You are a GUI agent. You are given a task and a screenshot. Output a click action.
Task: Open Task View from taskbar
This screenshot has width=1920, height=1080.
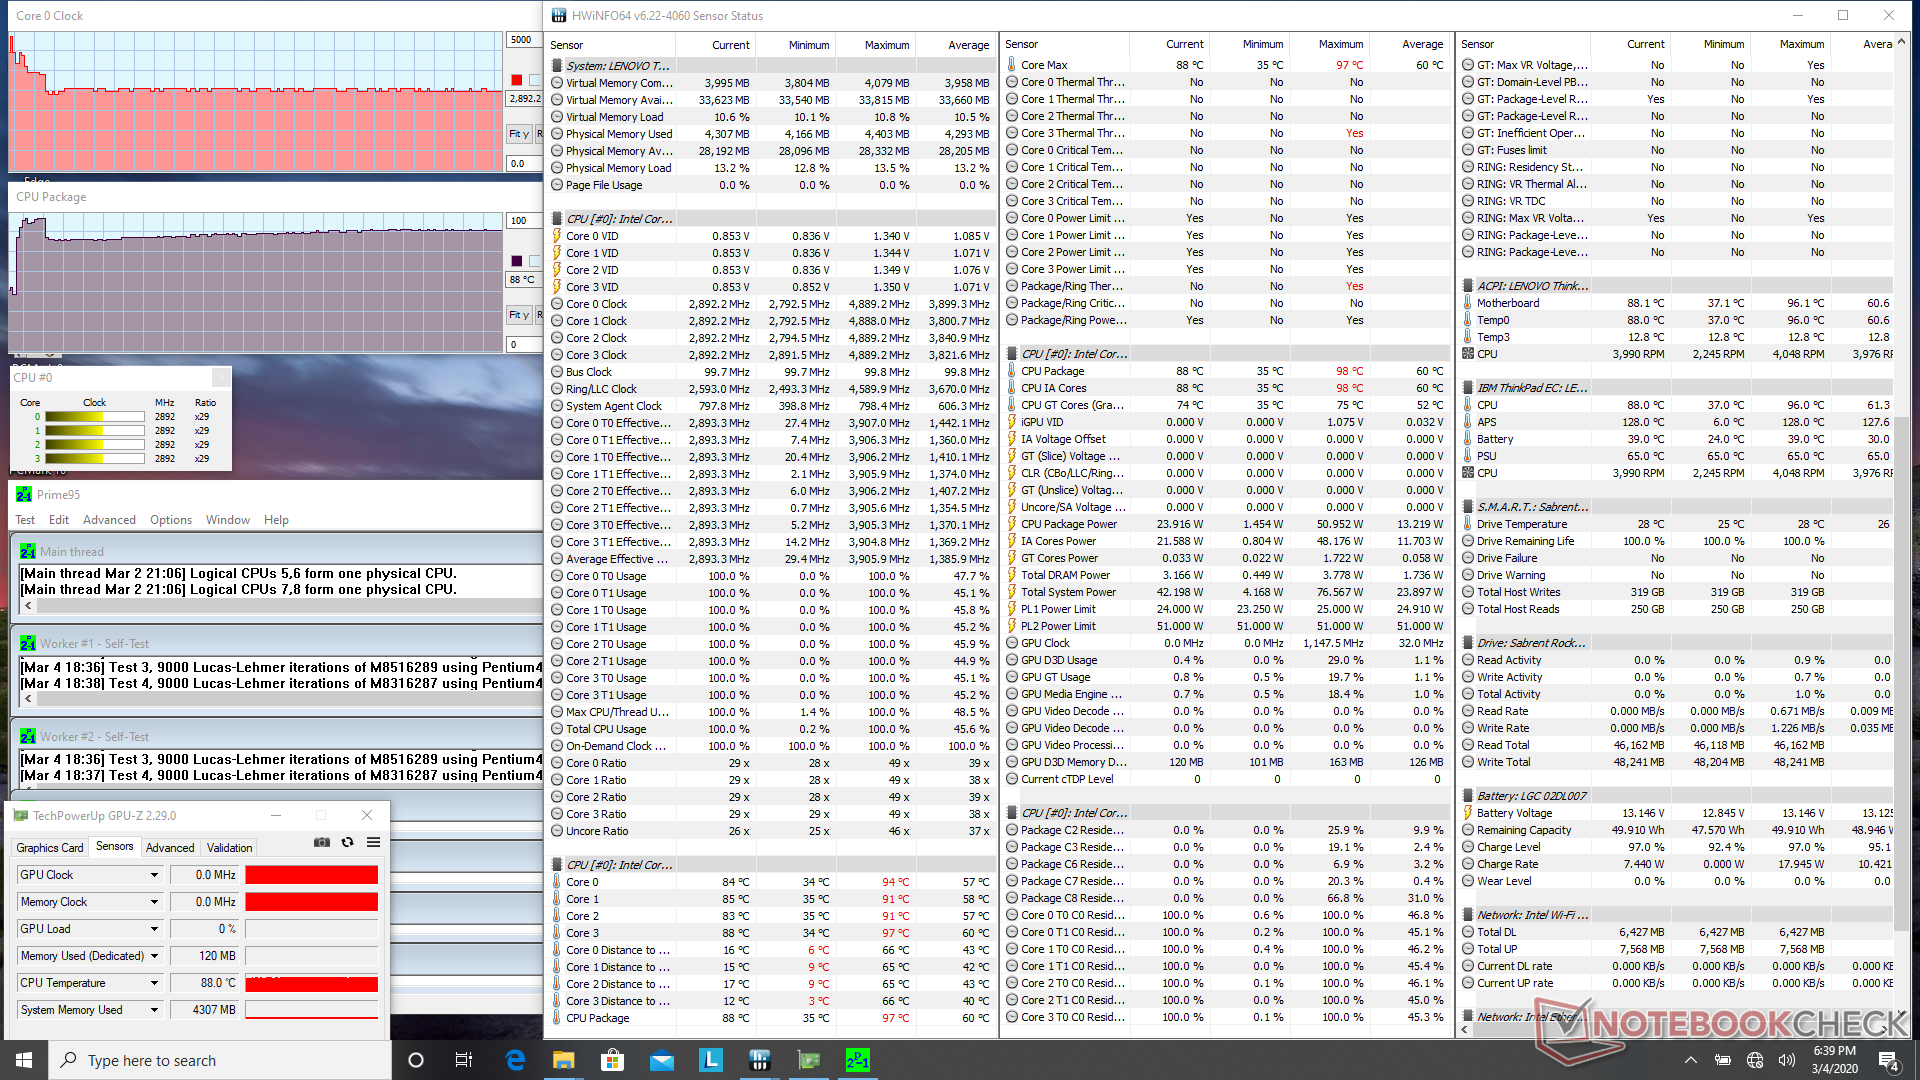click(463, 1060)
